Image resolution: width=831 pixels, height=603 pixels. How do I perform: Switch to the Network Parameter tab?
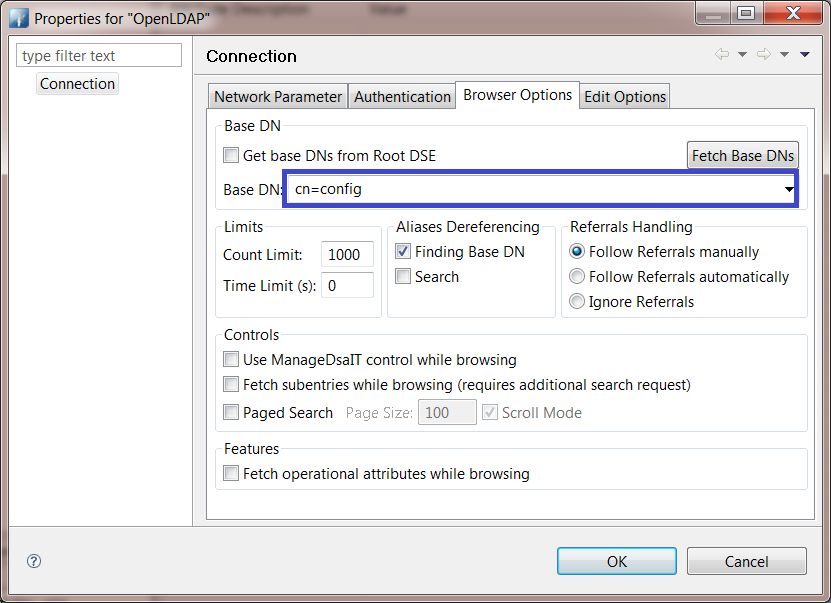pyautogui.click(x=278, y=96)
